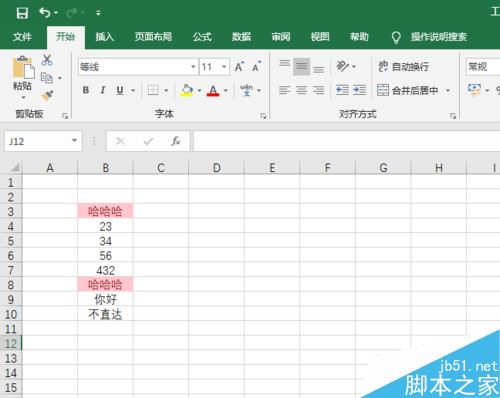Screen dimensions: 500x398
Task: Click the 操作说明搜索 search box
Action: tap(438, 37)
